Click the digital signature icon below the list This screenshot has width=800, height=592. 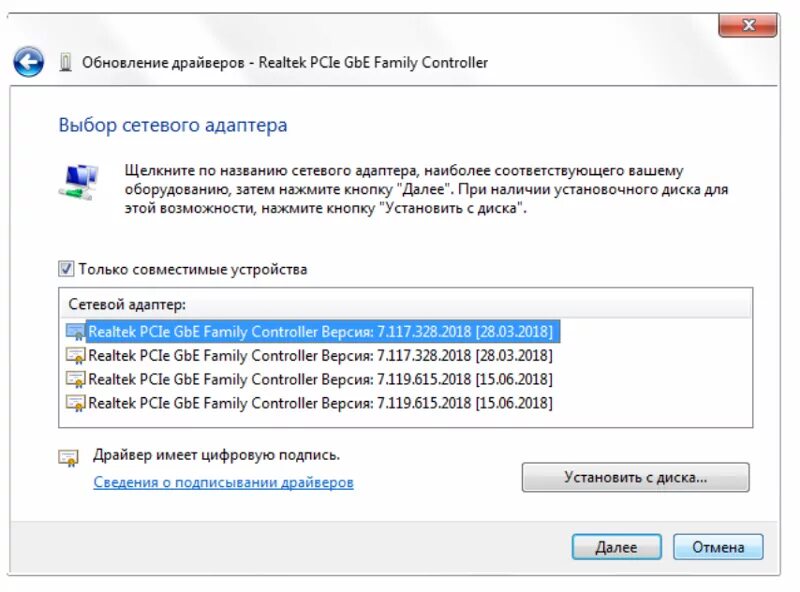click(x=69, y=457)
